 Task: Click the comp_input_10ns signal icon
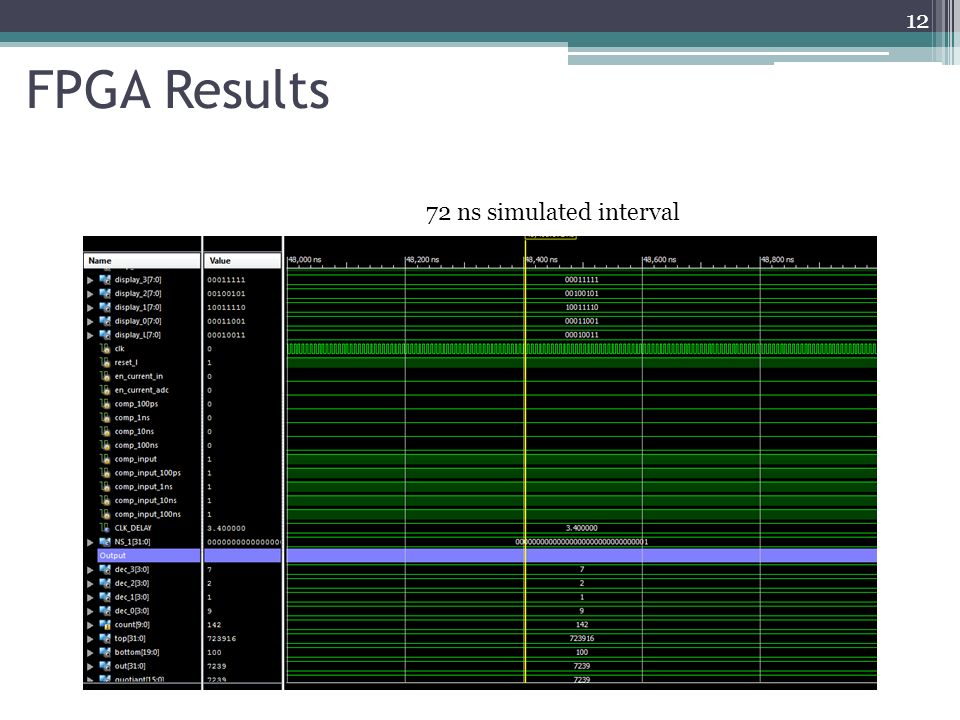[105, 500]
